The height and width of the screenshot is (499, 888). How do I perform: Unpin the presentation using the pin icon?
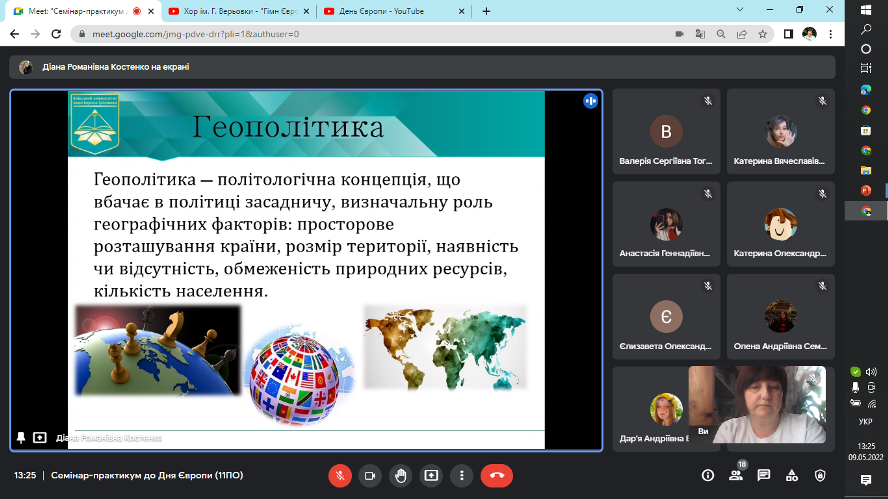21,437
